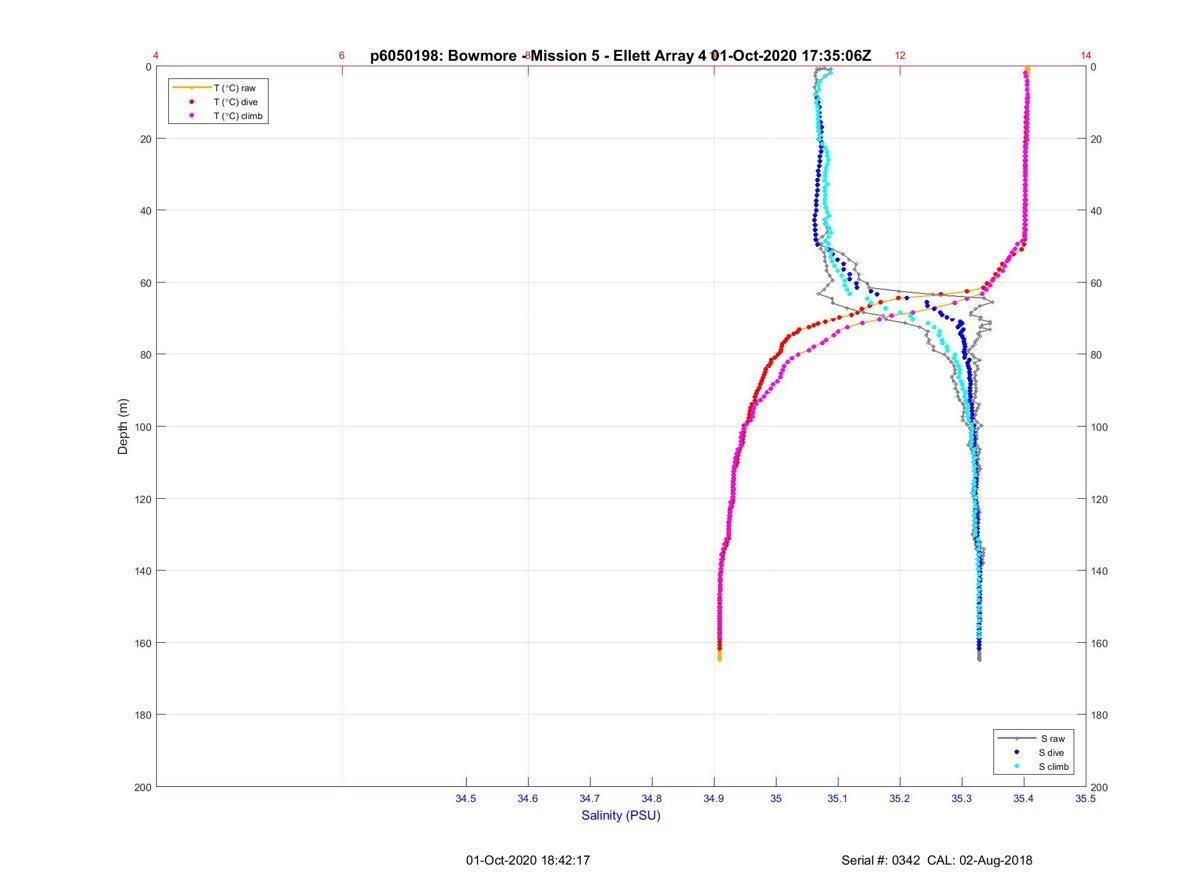This screenshot has height=885, width=1200.
Task: Click the red temperature tick label '14'
Action: click(1086, 56)
